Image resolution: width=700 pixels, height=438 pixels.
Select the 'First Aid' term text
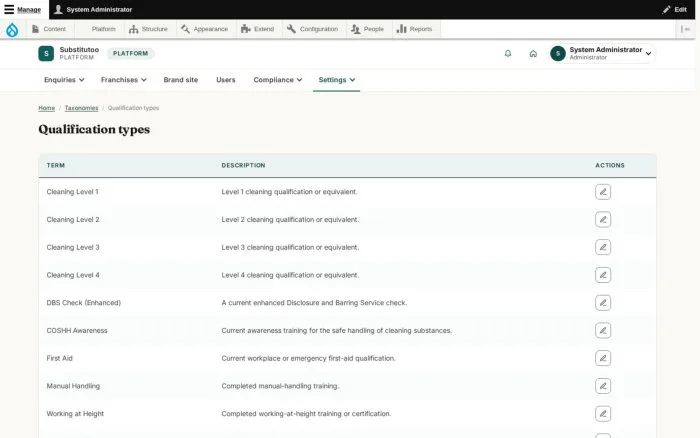(x=59, y=358)
